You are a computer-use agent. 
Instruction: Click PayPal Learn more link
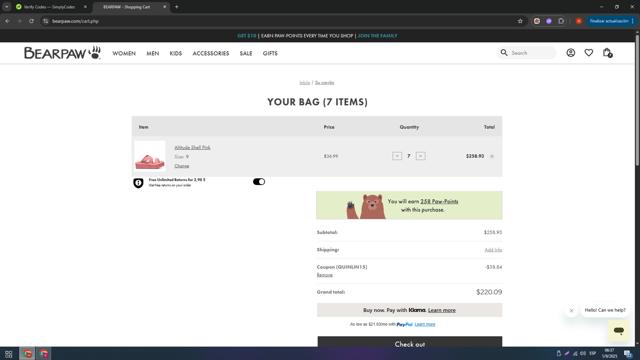pos(425,324)
